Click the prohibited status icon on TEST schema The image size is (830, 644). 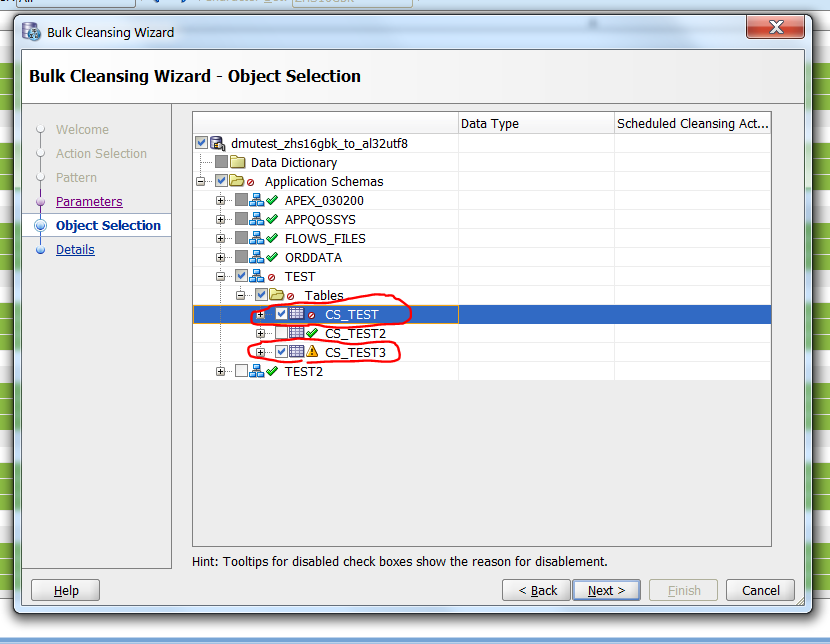click(272, 277)
